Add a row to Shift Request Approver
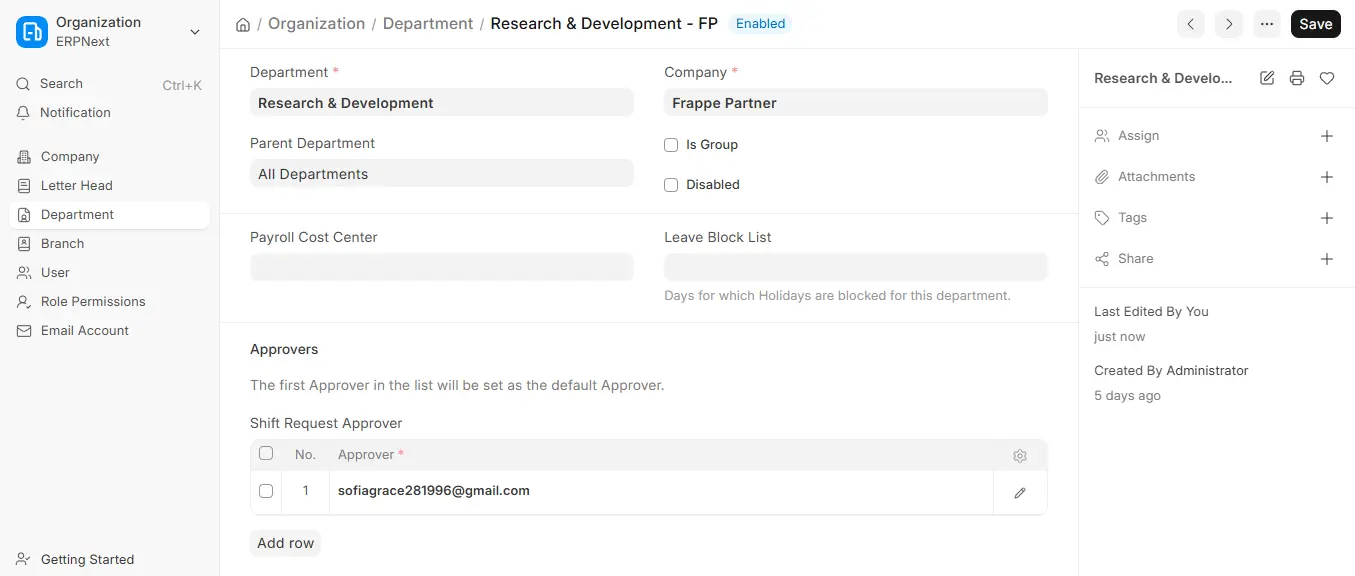The width and height of the screenshot is (1355, 576). [285, 543]
